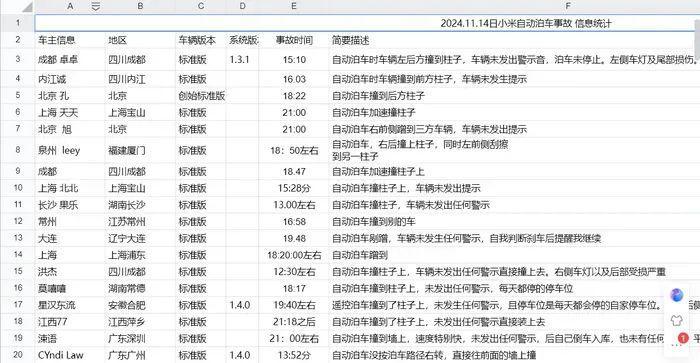Select the 创始标准版 cell
The width and height of the screenshot is (700, 363).
pos(201,96)
